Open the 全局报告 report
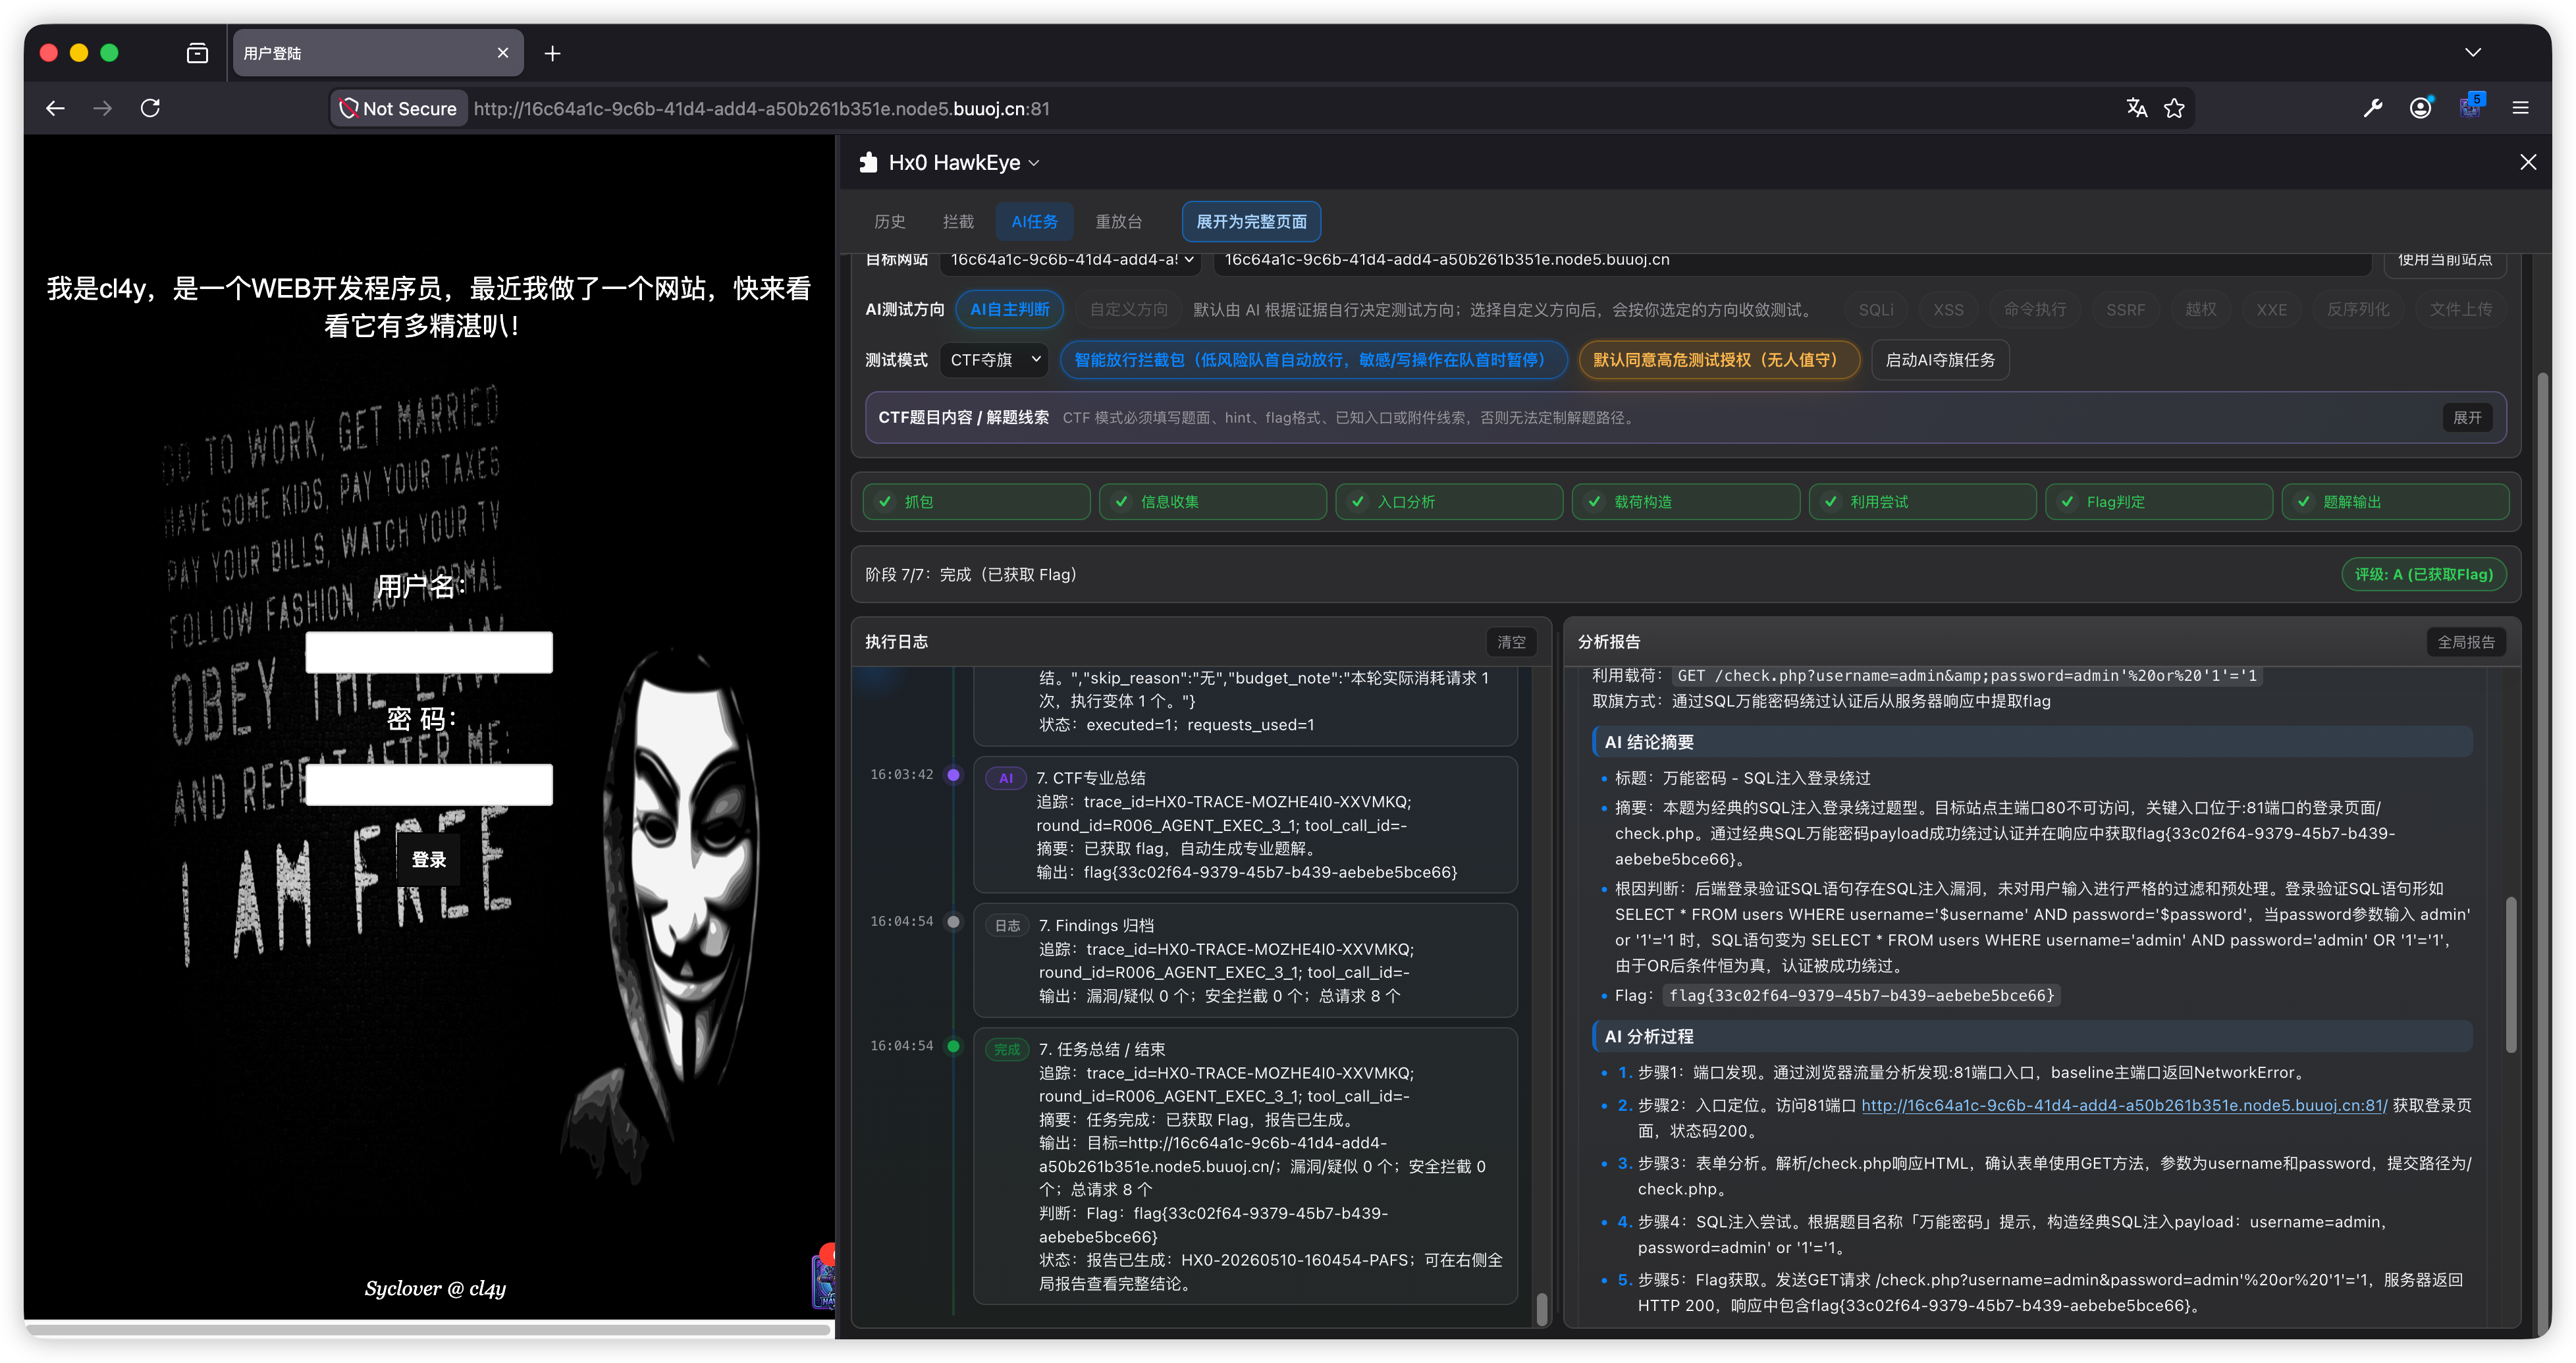 tap(2465, 642)
